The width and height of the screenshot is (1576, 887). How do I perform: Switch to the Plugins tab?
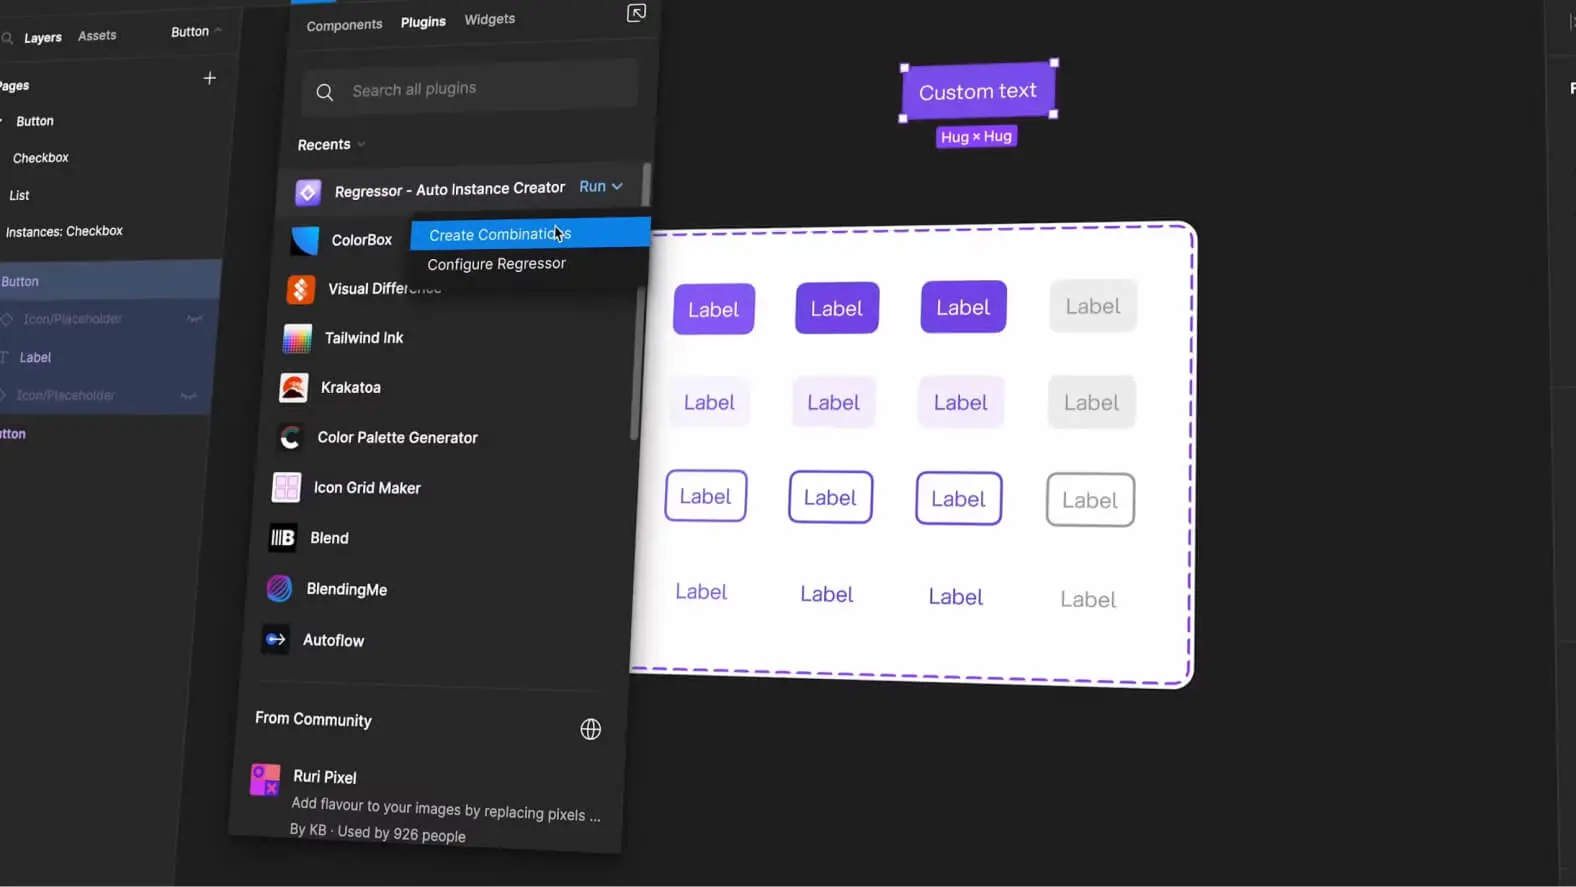(423, 22)
